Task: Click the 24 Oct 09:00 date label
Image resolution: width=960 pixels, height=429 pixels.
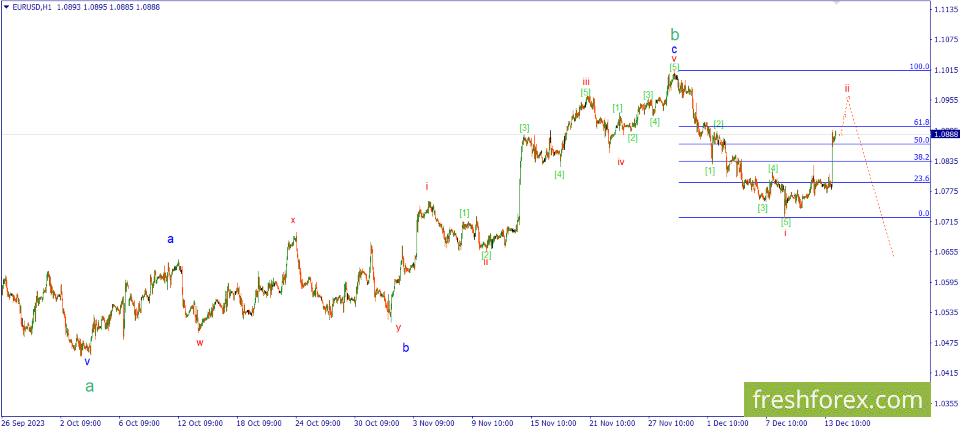Action: click(x=316, y=423)
